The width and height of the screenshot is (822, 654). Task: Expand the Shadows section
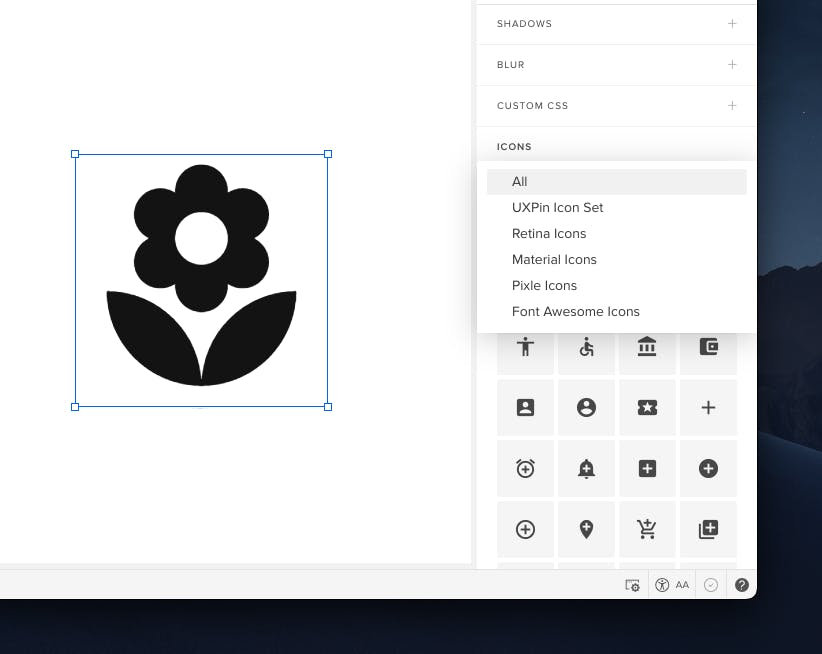pos(732,23)
